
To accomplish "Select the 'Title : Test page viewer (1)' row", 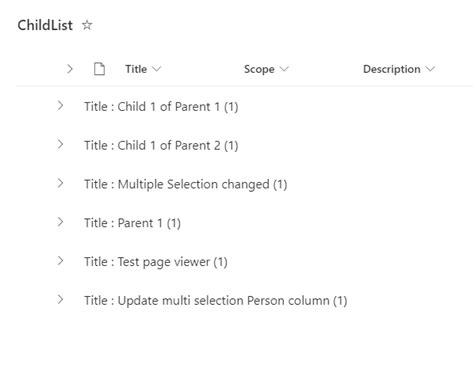I will (x=245, y=262).
